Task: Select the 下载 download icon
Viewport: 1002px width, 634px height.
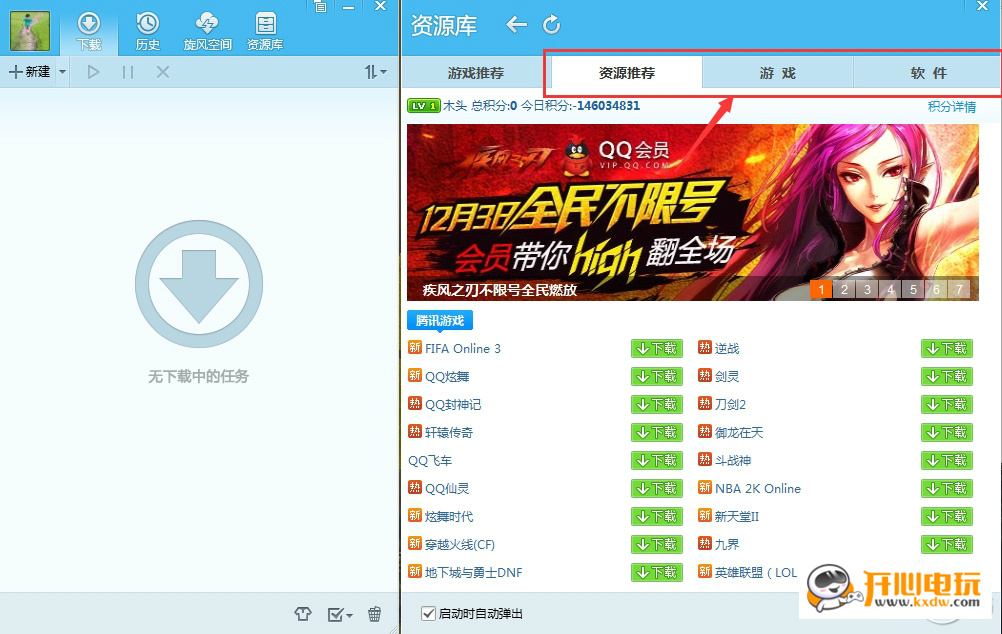Action: (x=89, y=28)
